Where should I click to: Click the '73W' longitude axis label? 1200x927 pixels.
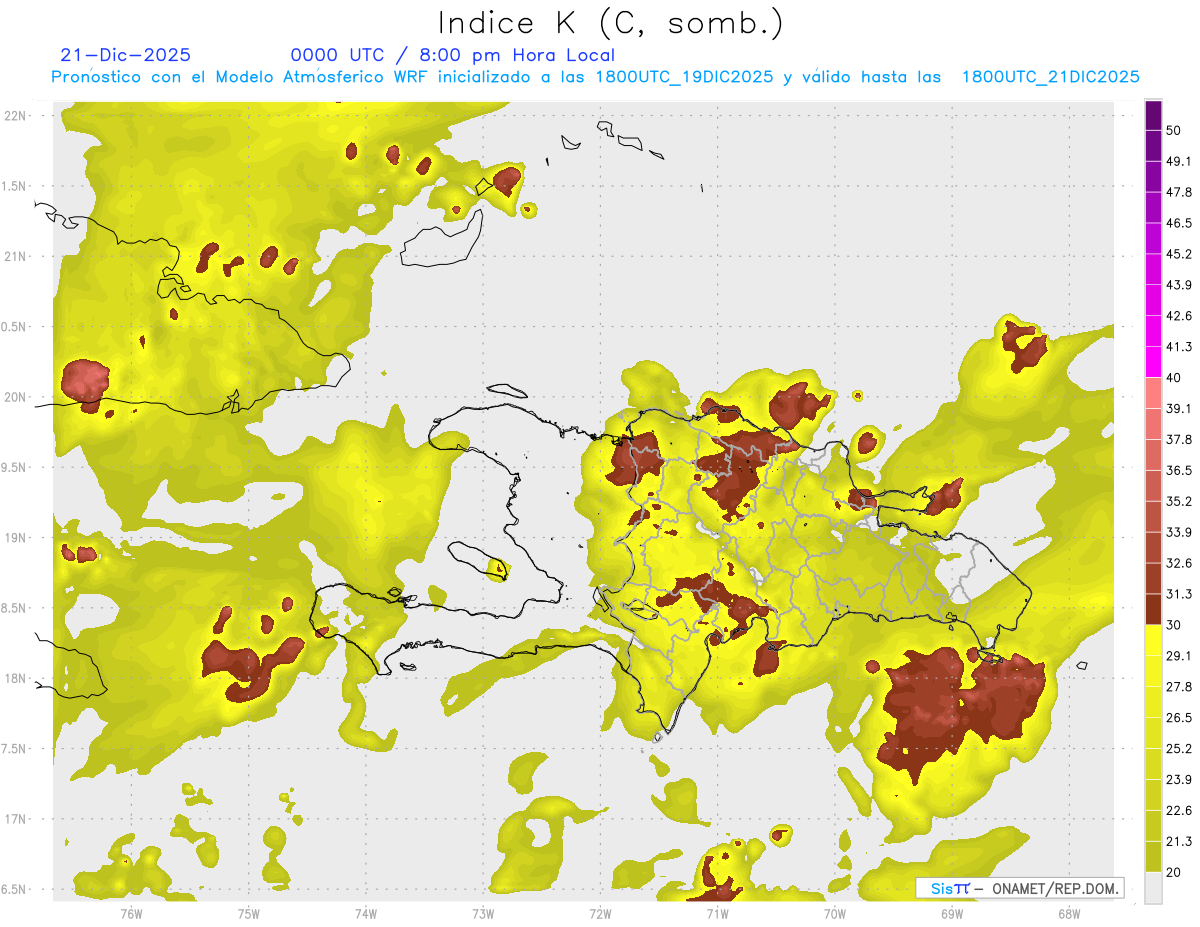coord(483,914)
